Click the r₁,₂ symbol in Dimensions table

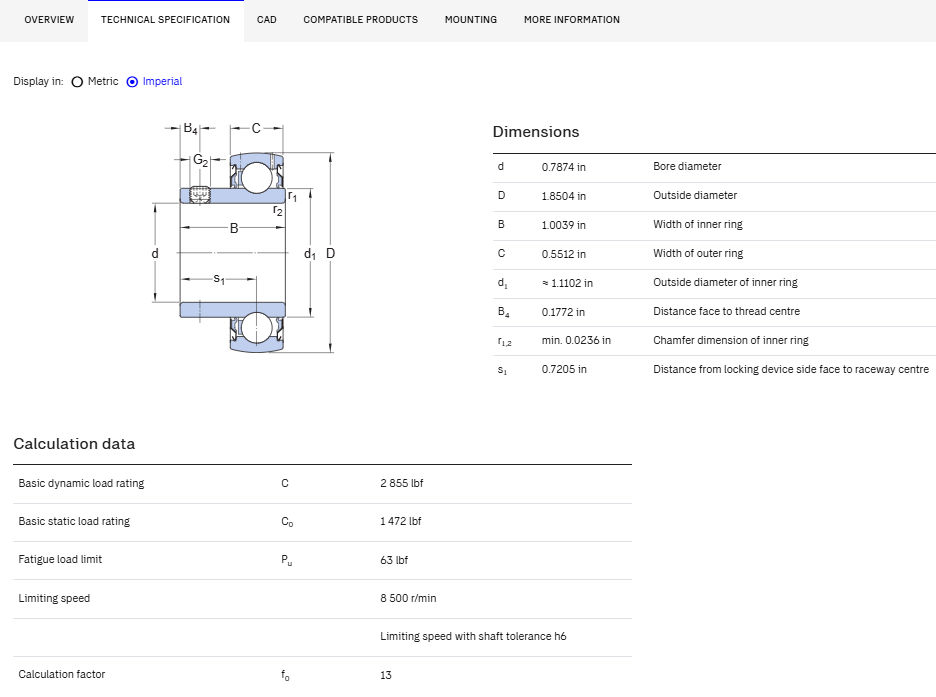504,341
